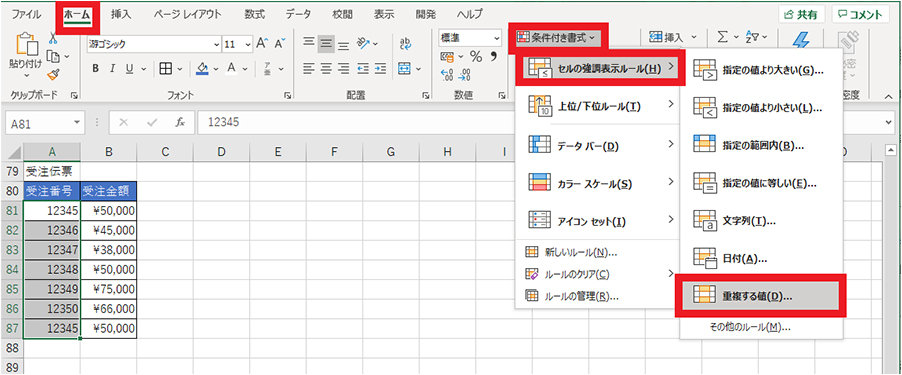Click the Increase Indent icon

380,68
